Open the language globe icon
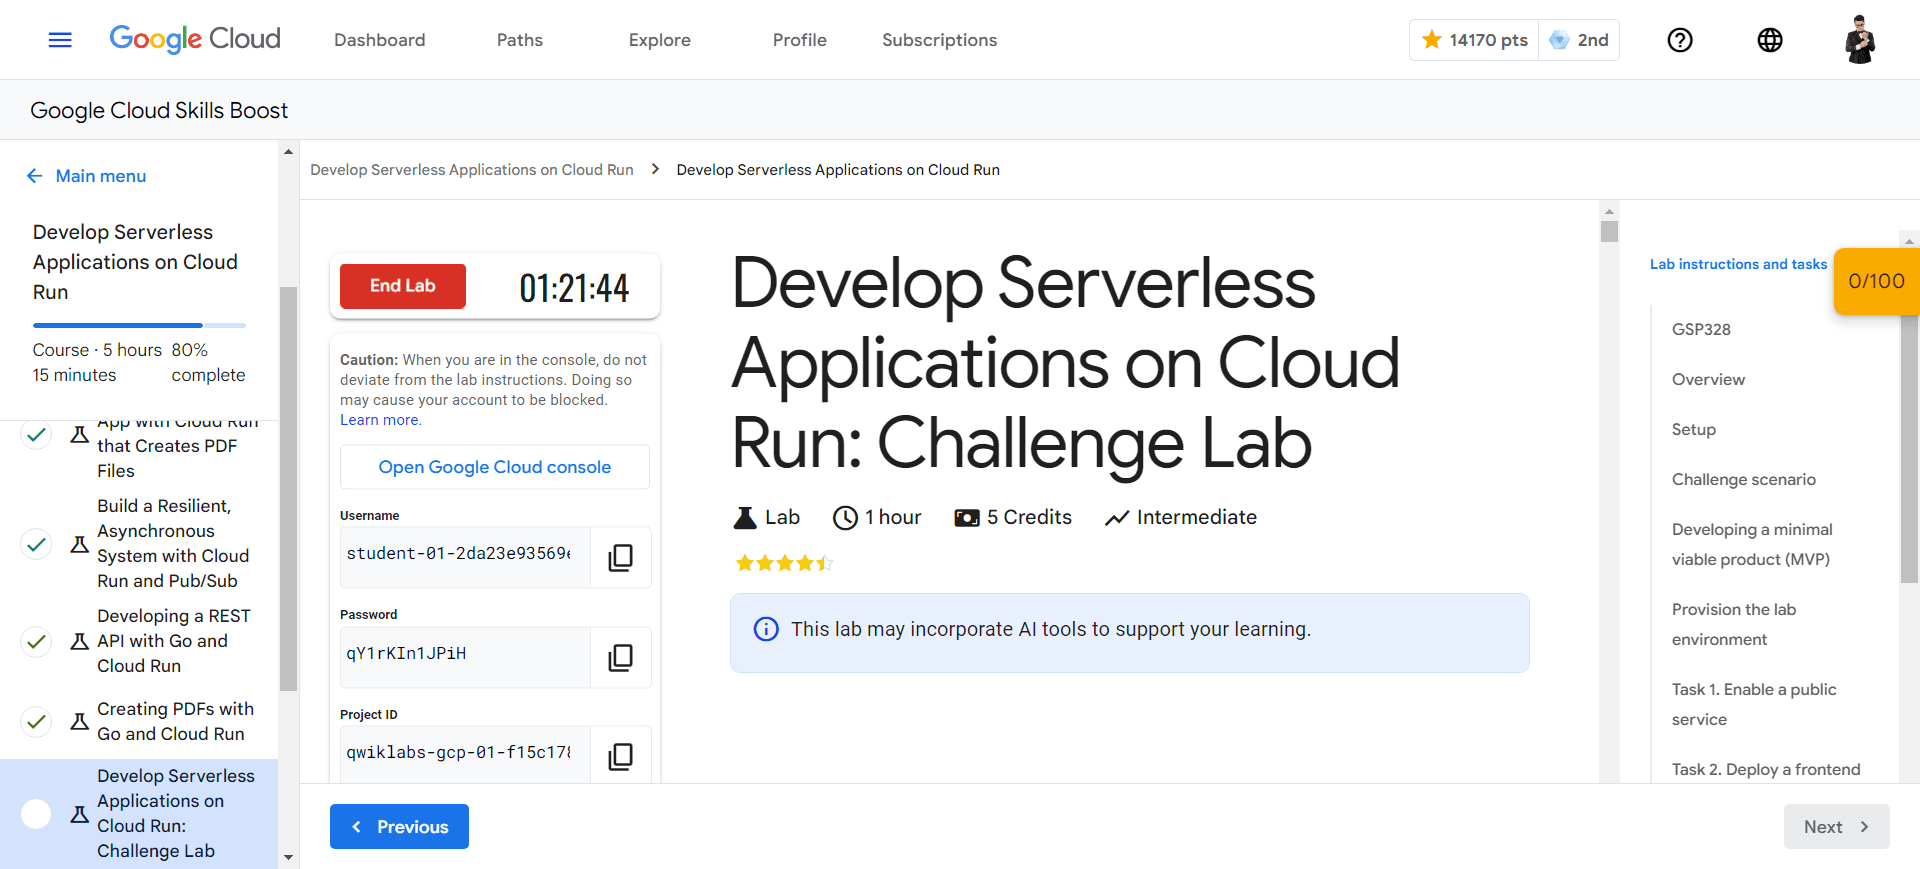 tap(1770, 40)
